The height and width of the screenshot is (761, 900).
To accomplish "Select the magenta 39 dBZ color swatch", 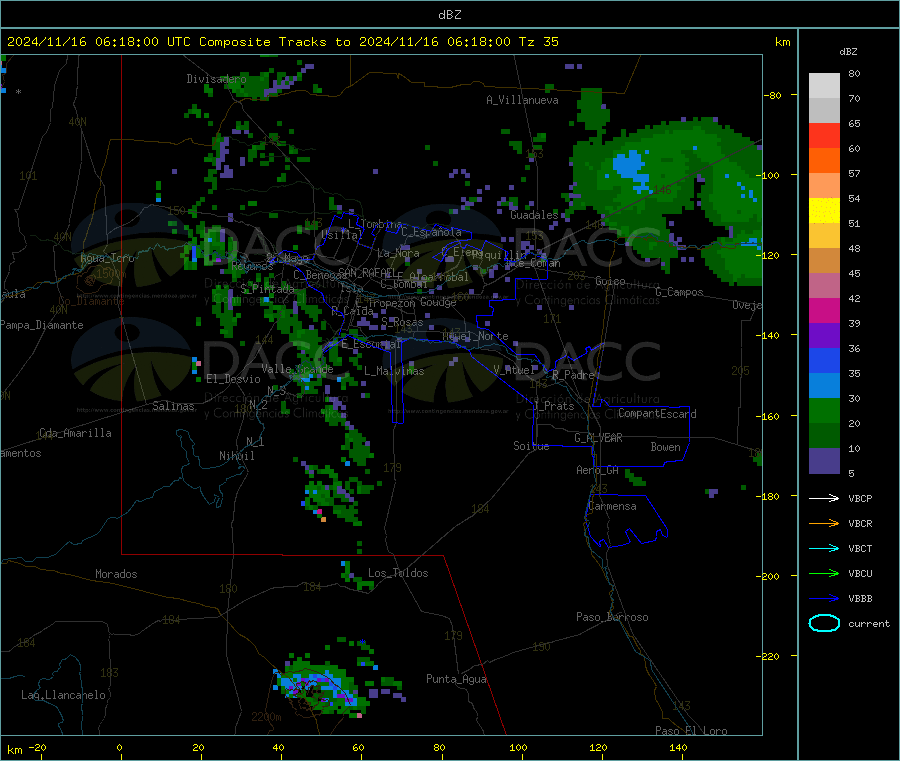I will pyautogui.click(x=824, y=310).
